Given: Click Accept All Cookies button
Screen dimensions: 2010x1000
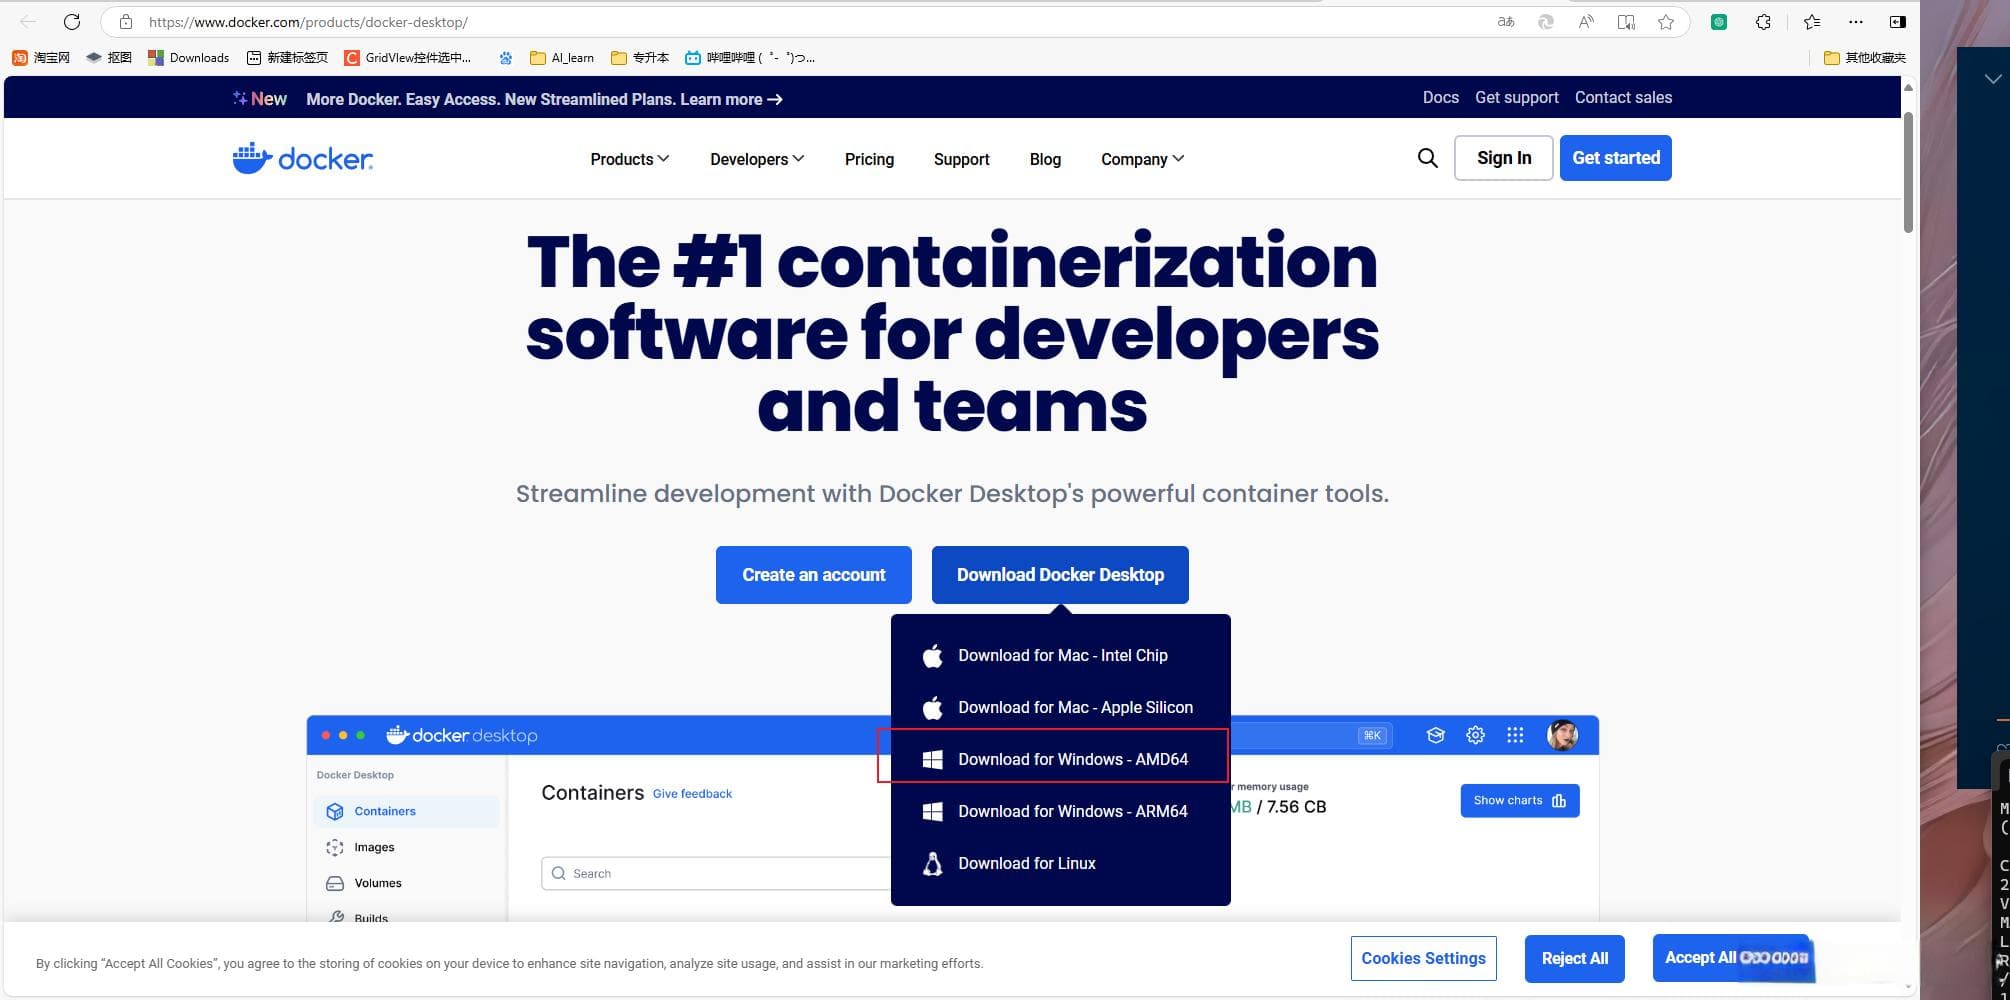Looking at the screenshot, I should click(x=1731, y=958).
